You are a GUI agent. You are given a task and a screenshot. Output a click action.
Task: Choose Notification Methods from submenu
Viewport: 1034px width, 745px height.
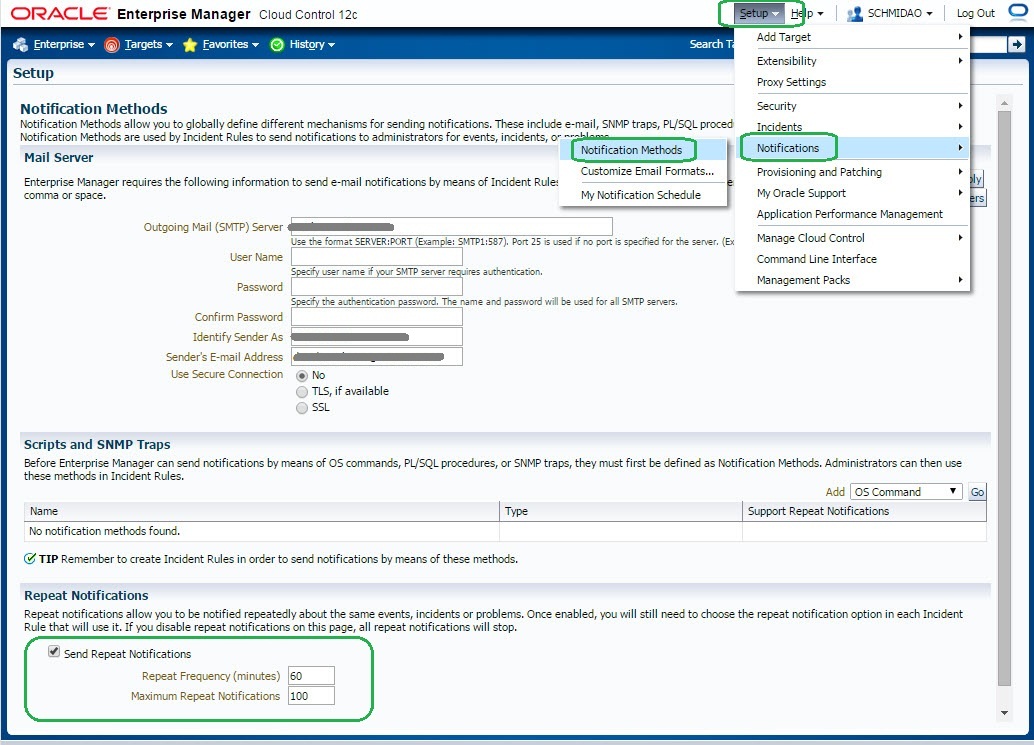pyautogui.click(x=631, y=150)
